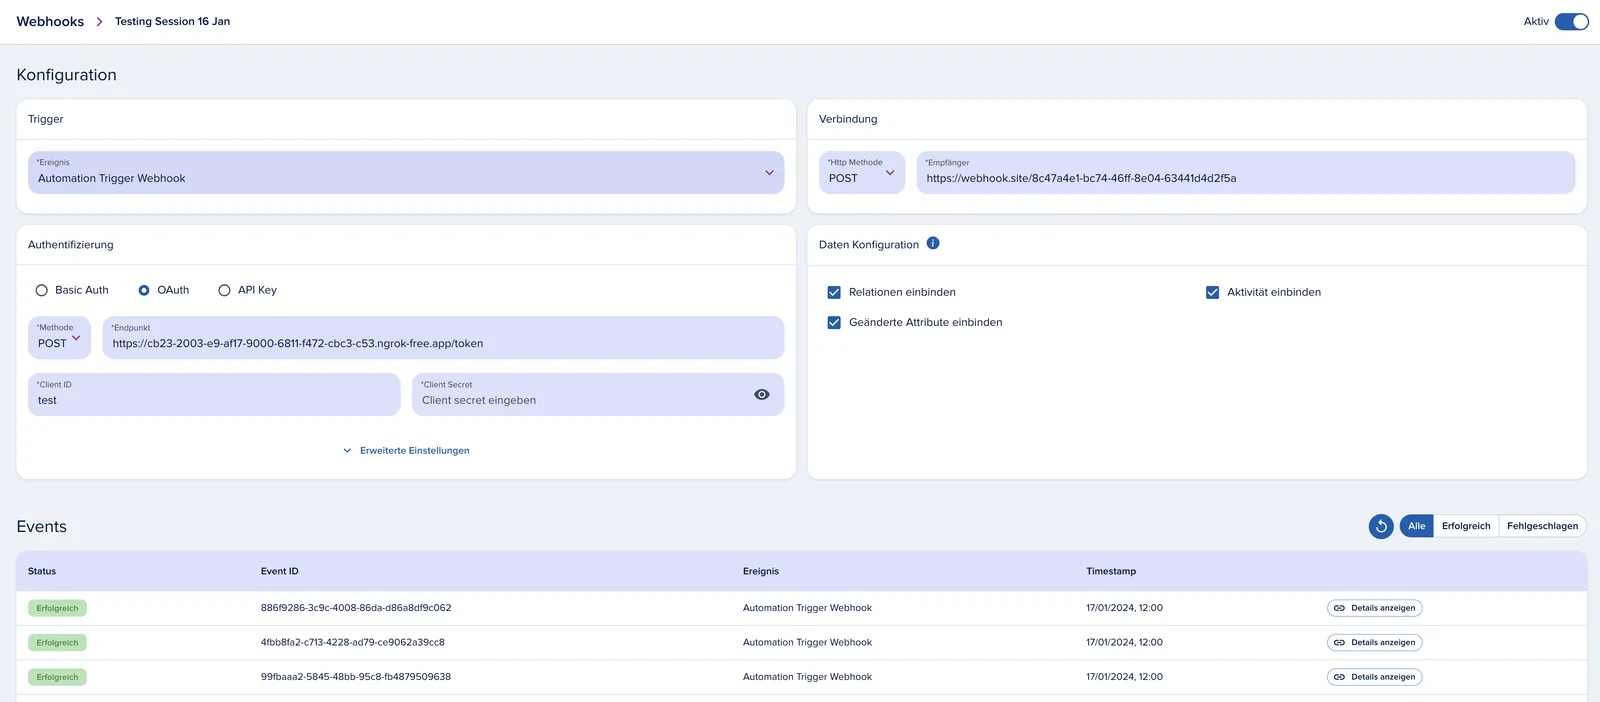1600x702 pixels.
Task: Click the Ereignis column header
Action: click(x=761, y=572)
